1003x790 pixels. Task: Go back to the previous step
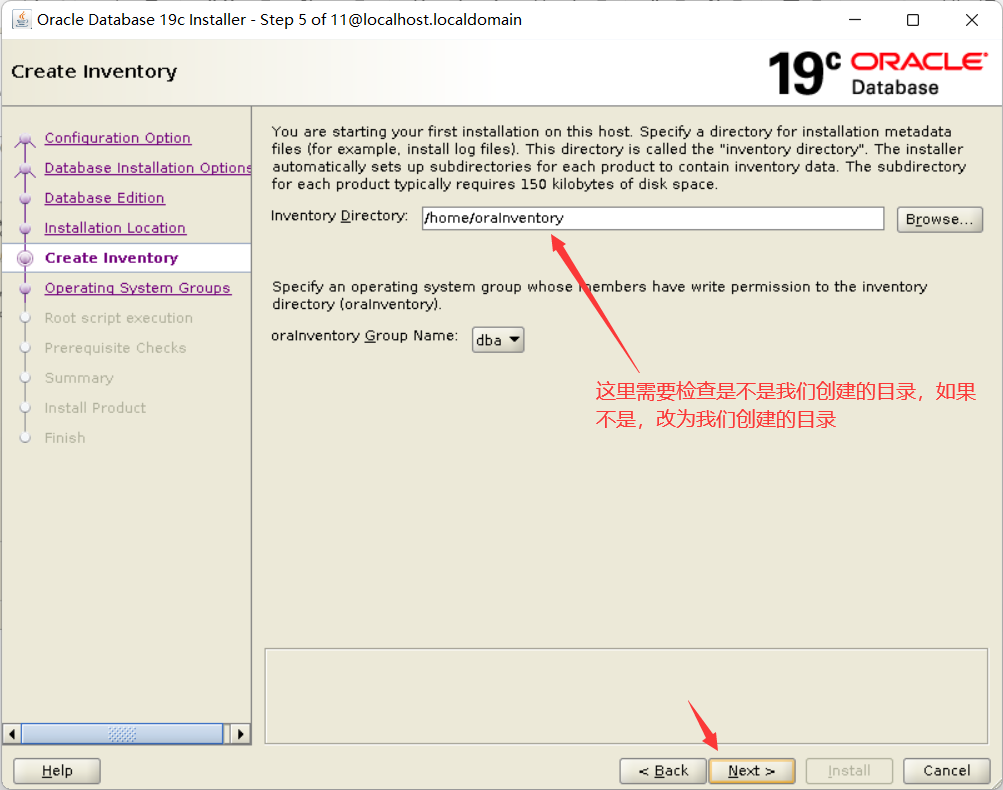pyautogui.click(x=663, y=771)
